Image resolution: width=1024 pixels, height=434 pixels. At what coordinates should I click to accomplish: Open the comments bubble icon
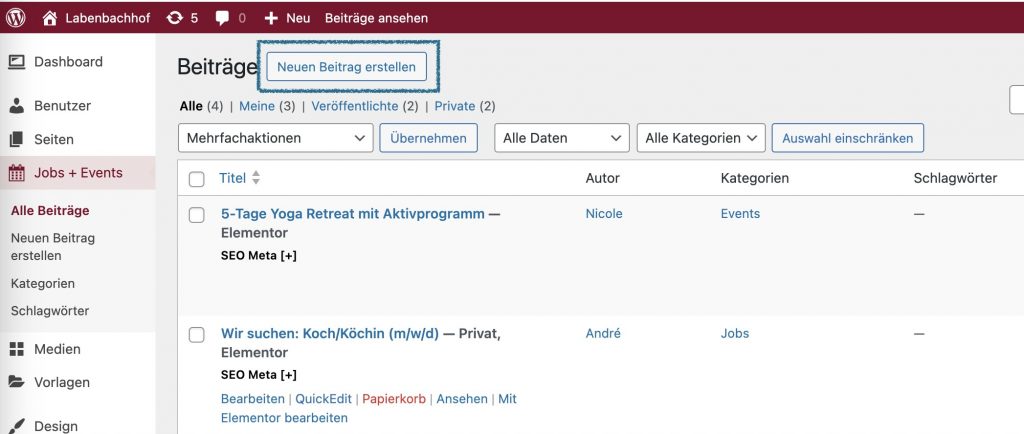[222, 18]
